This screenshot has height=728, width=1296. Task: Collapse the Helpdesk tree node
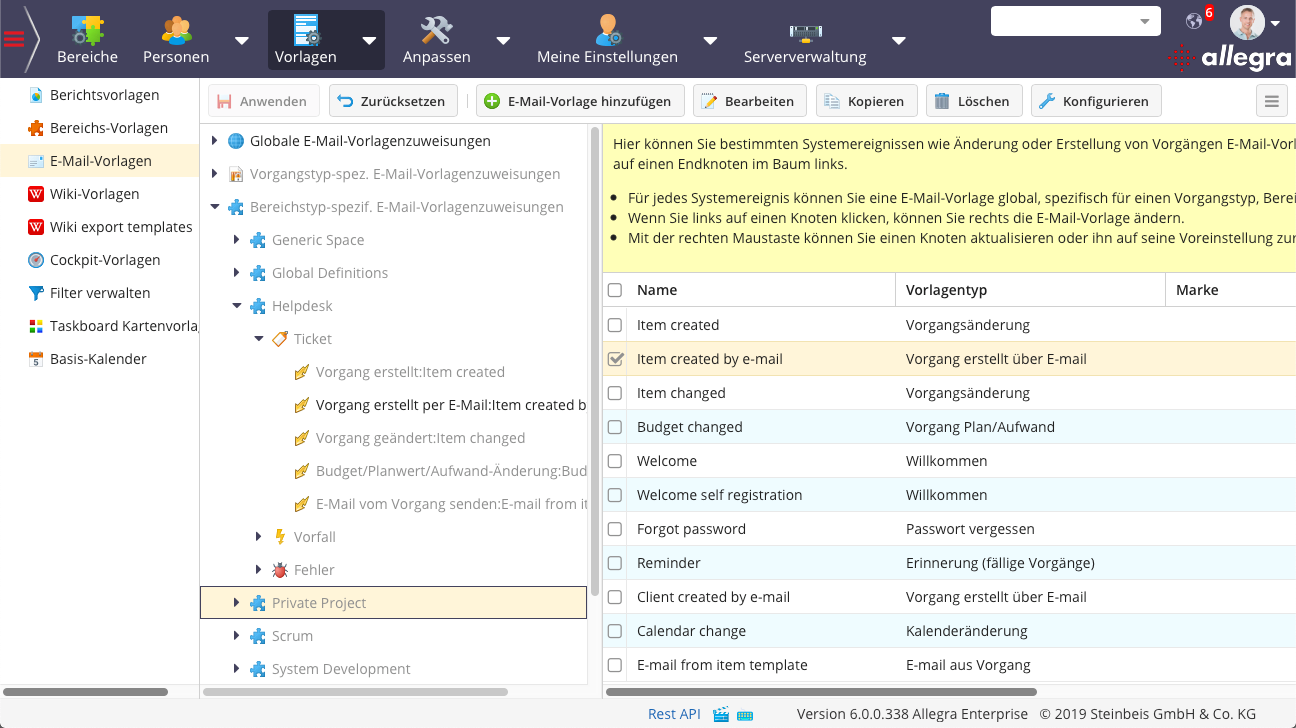(x=236, y=306)
